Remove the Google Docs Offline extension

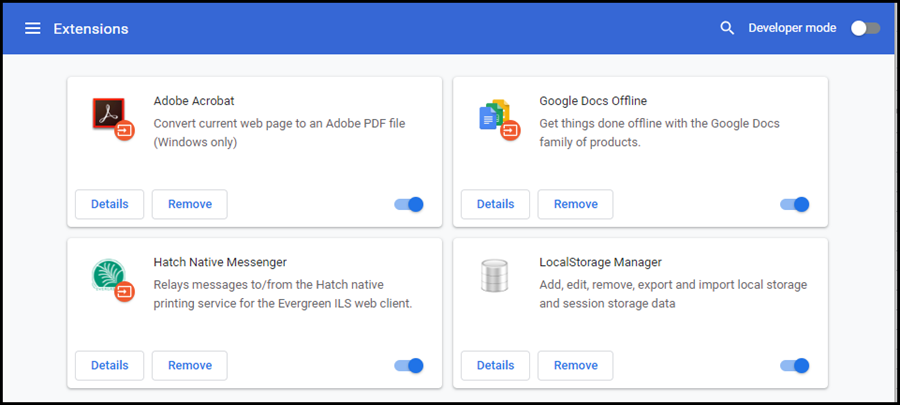[575, 204]
